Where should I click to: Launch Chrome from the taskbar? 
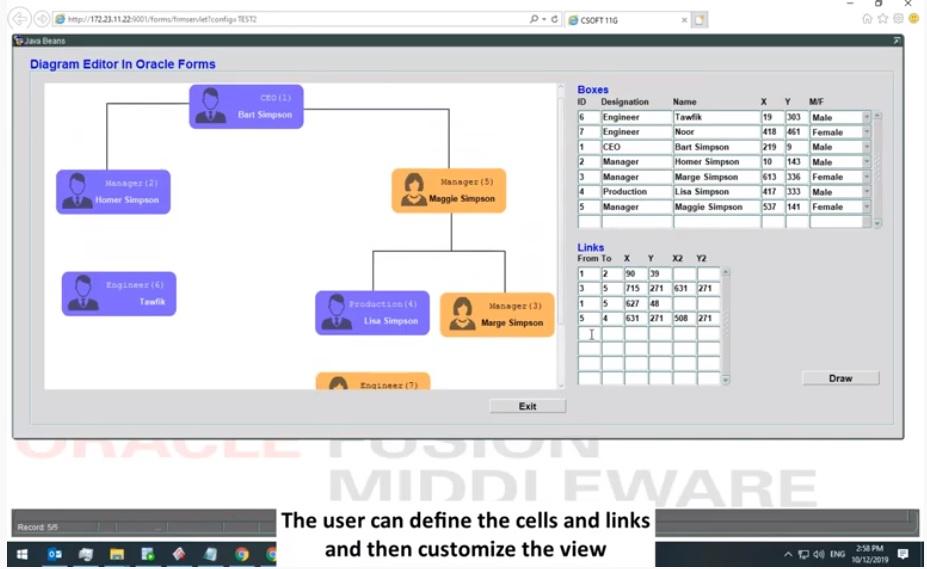pos(241,553)
